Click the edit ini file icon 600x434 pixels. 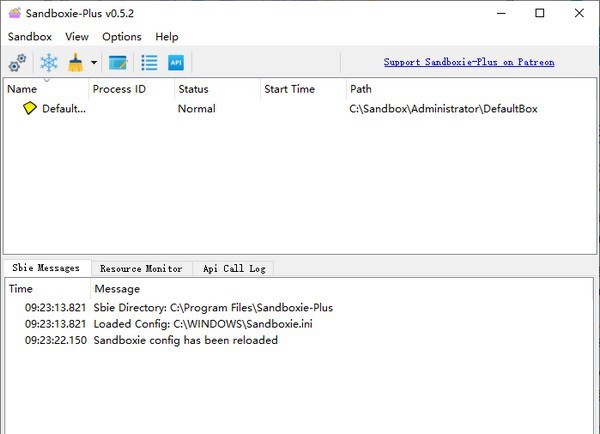[x=118, y=62]
